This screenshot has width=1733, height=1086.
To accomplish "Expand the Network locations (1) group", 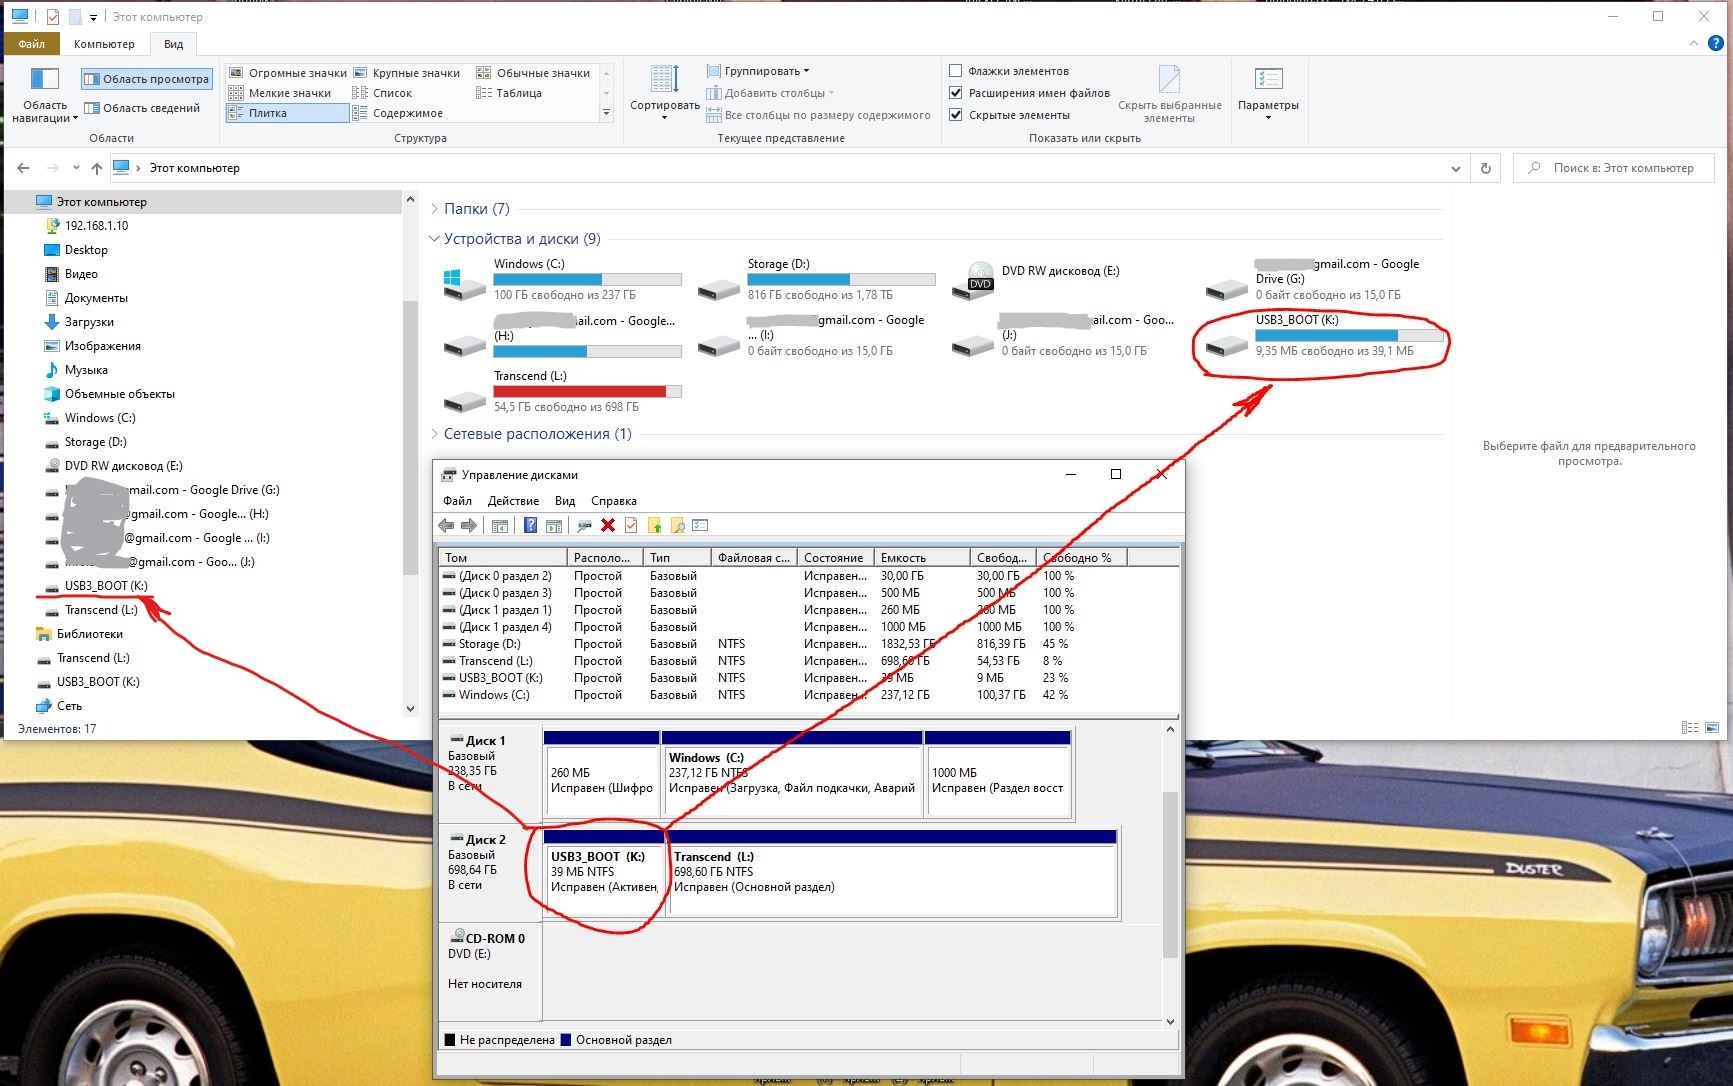I will pyautogui.click(x=434, y=434).
